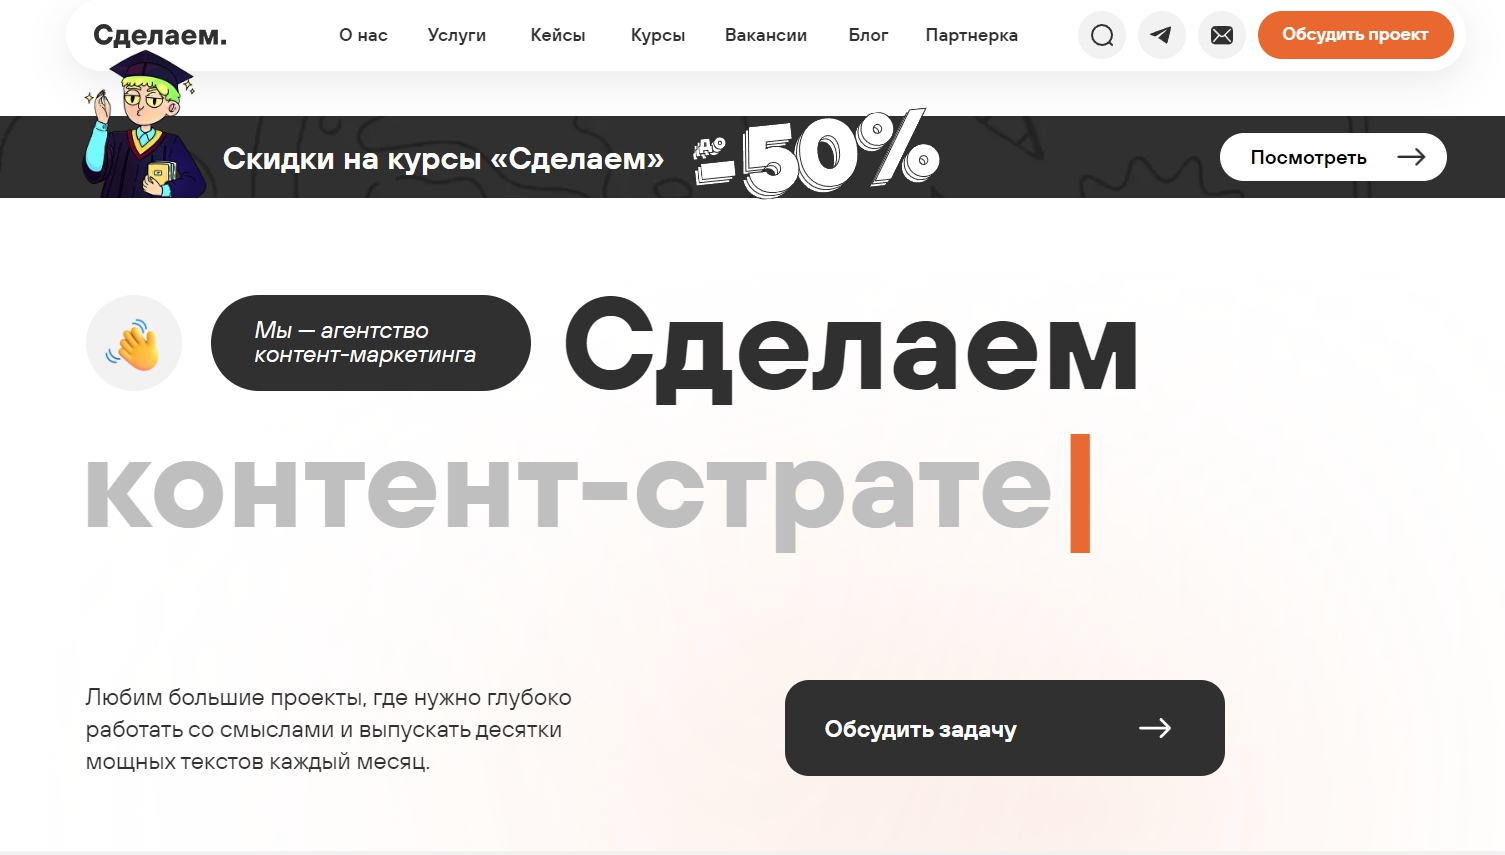Click the graduate student mascot illustration
Screen dimensions: 1505x855
point(144,123)
